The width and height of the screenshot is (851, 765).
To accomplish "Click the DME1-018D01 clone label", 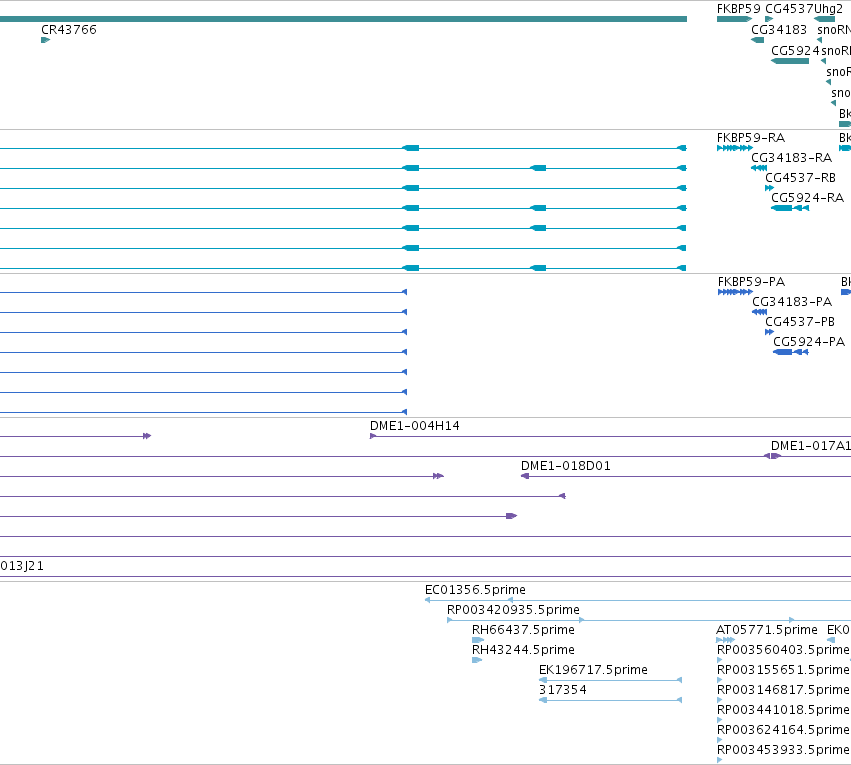I will tap(566, 466).
